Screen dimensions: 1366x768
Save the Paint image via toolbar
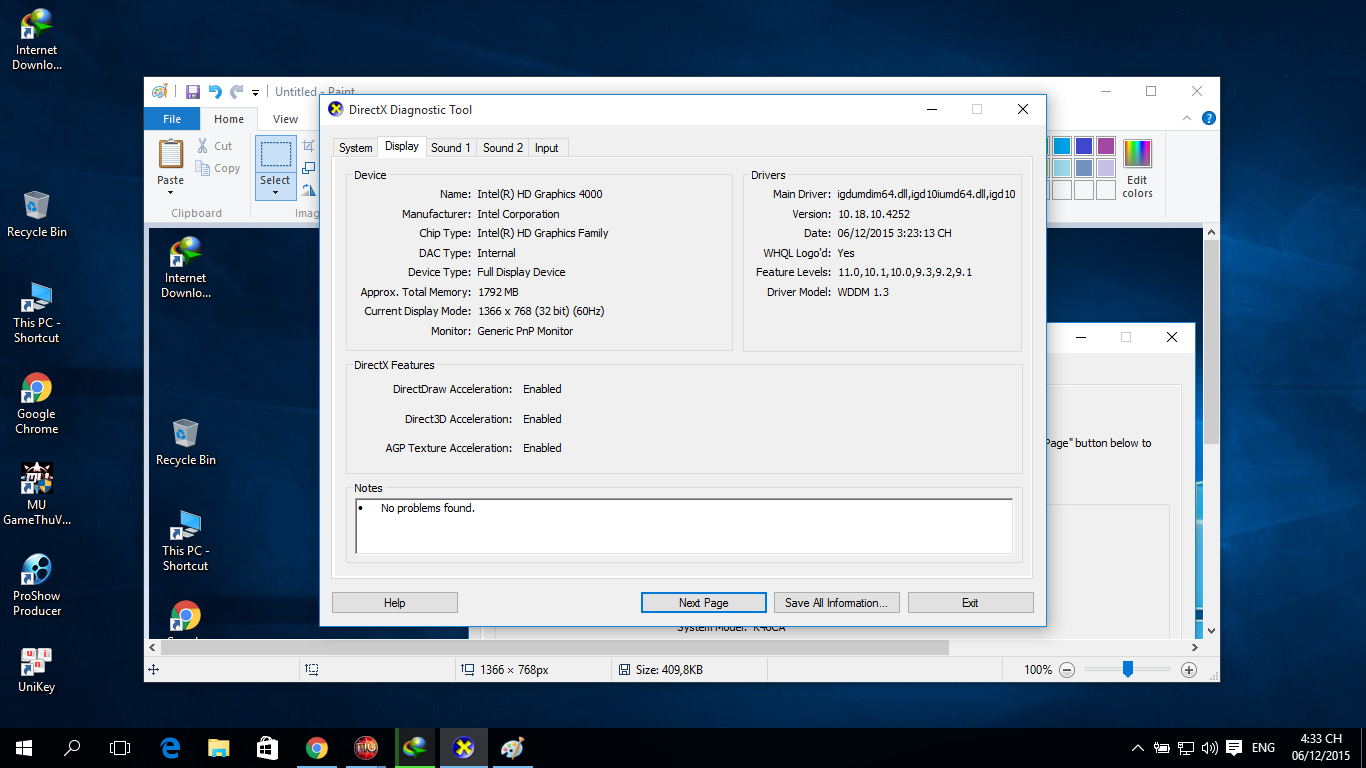tap(192, 92)
